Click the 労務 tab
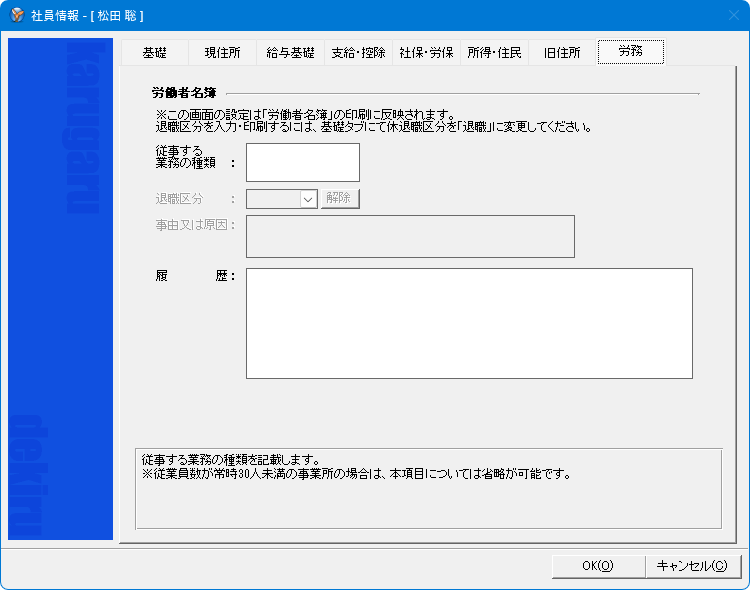 [x=630, y=52]
